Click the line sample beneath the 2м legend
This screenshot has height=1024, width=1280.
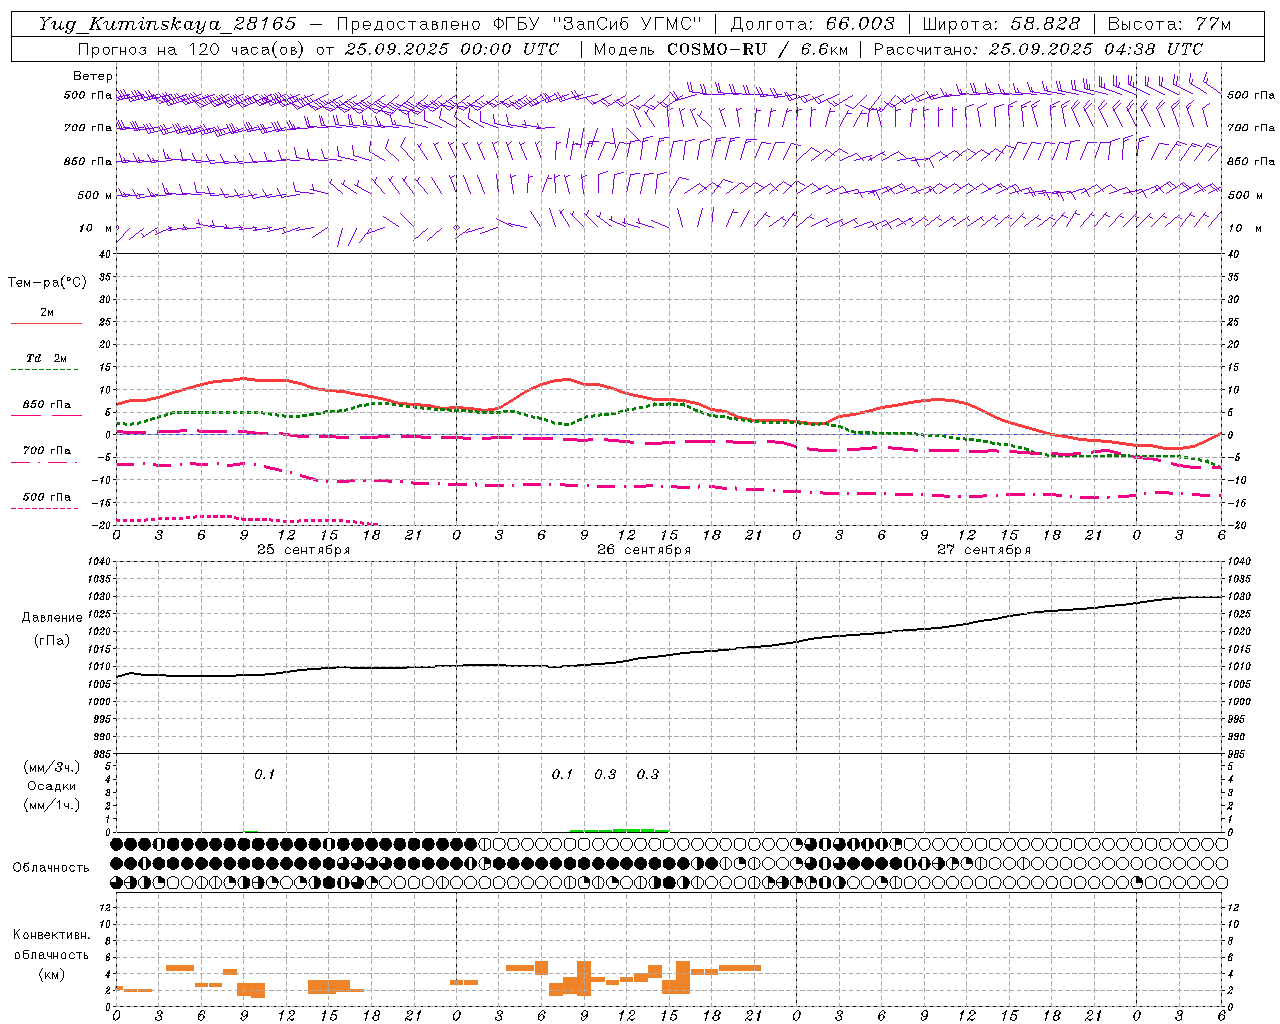point(46,323)
